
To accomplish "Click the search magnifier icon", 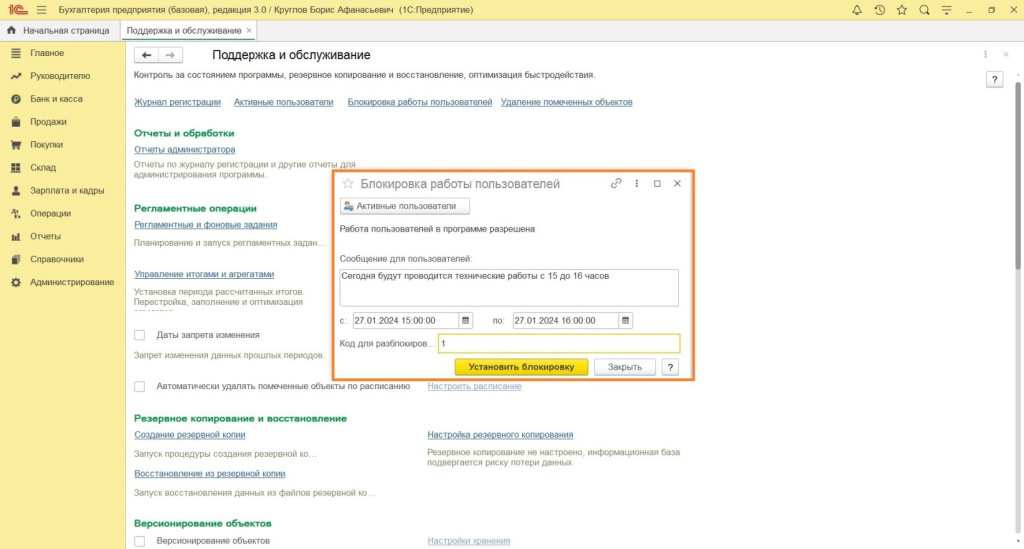I will click(924, 10).
